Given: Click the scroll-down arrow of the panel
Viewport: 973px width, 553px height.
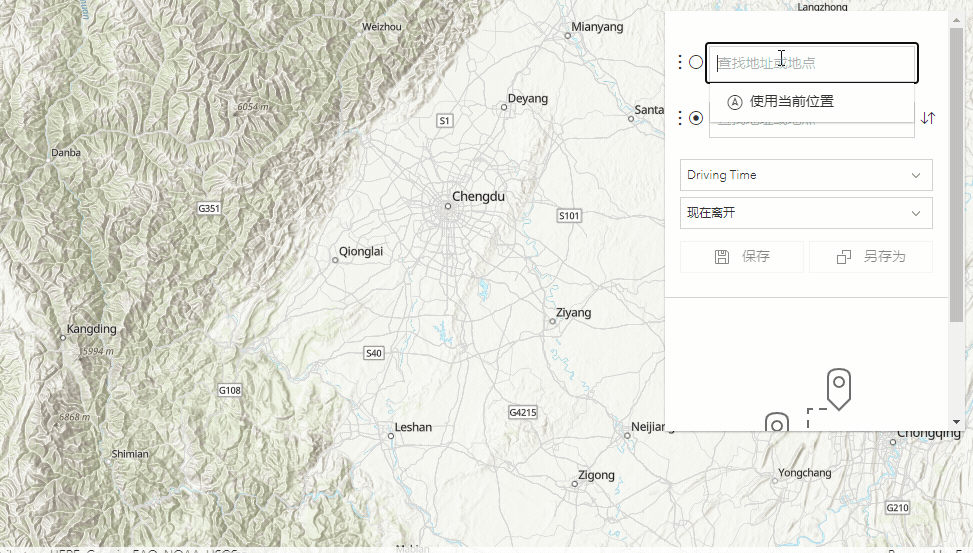Looking at the screenshot, I should tap(956, 422).
